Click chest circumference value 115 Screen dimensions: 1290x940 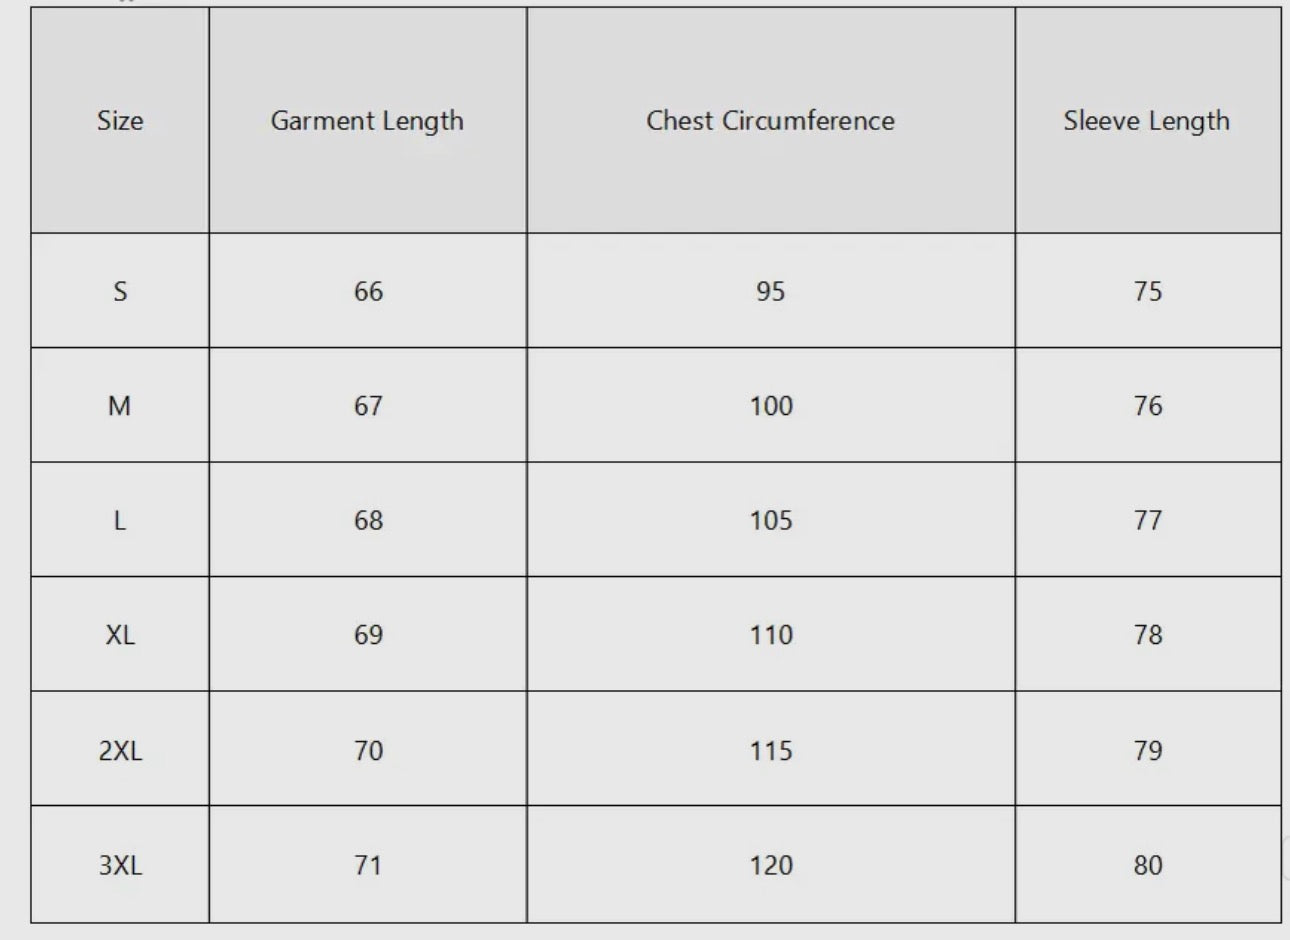tap(770, 750)
